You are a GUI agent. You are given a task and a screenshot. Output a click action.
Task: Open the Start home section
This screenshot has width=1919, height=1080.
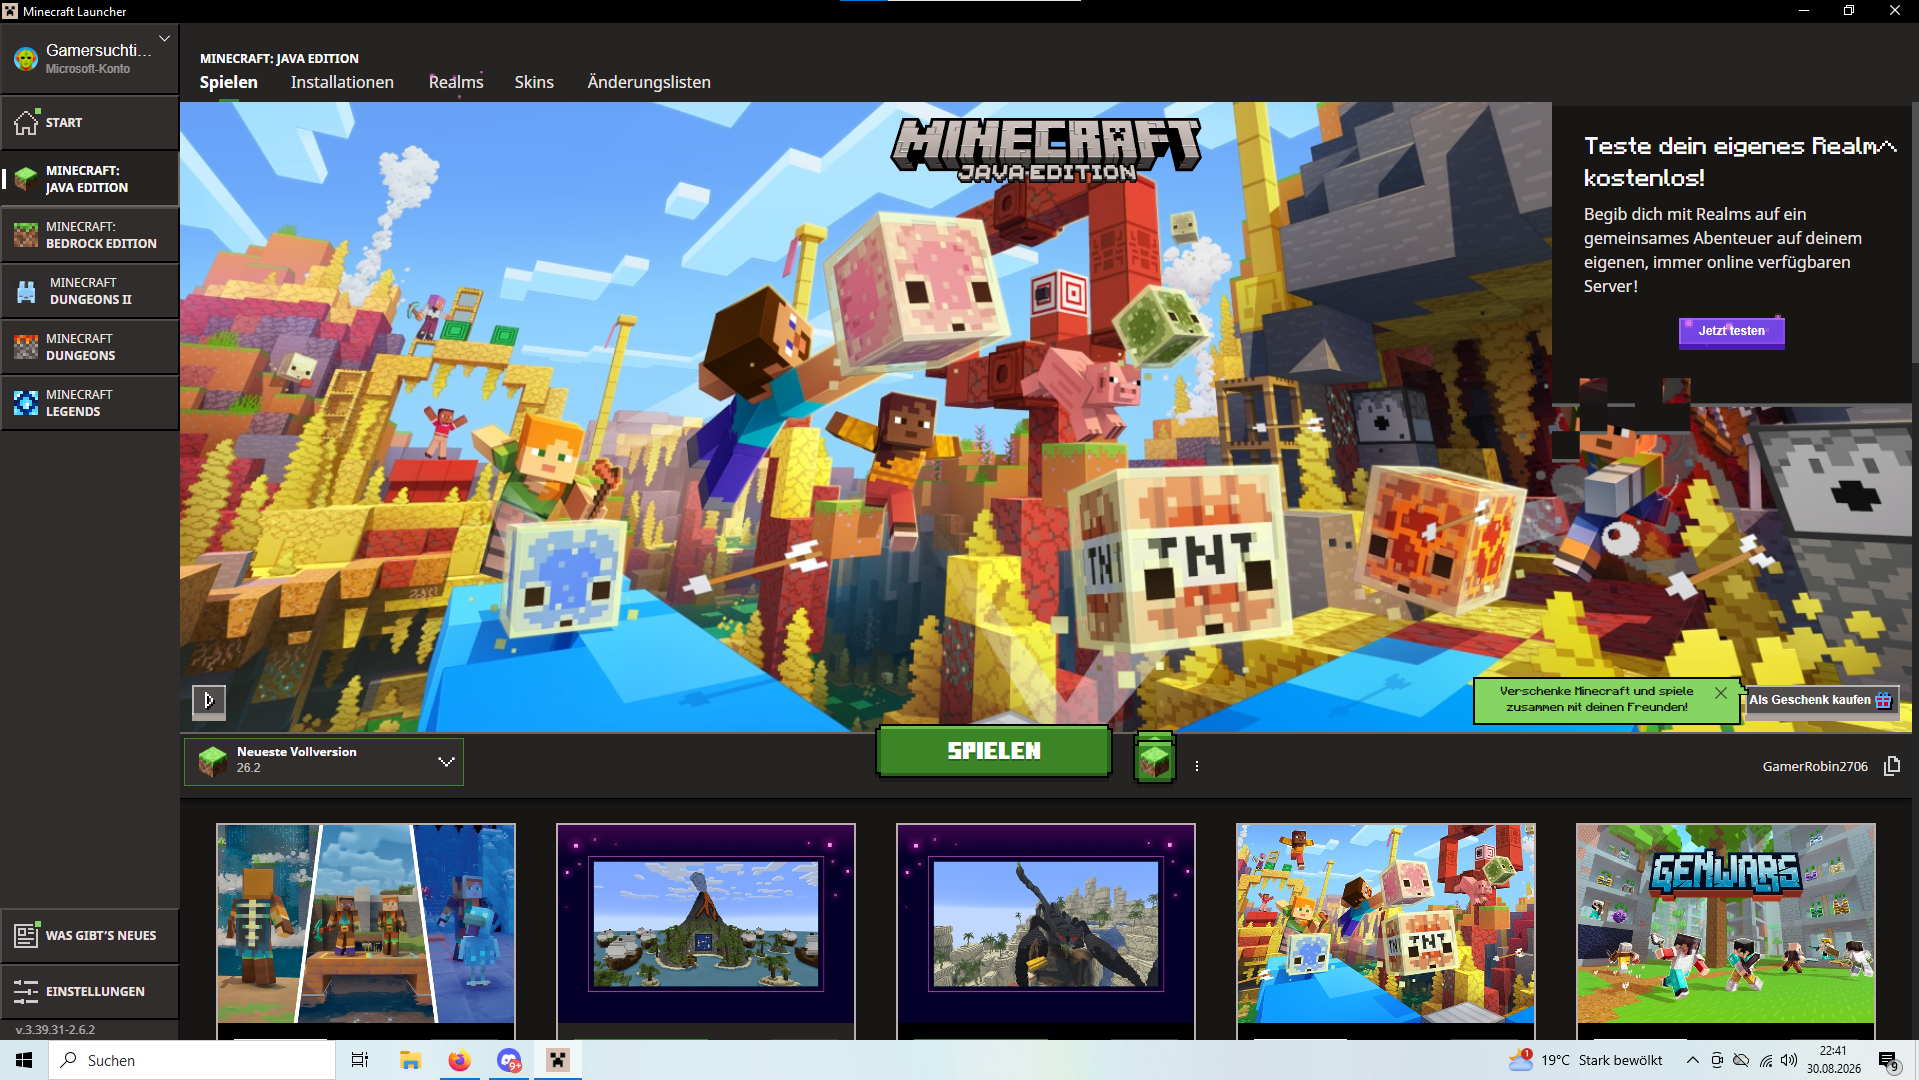[x=89, y=123]
